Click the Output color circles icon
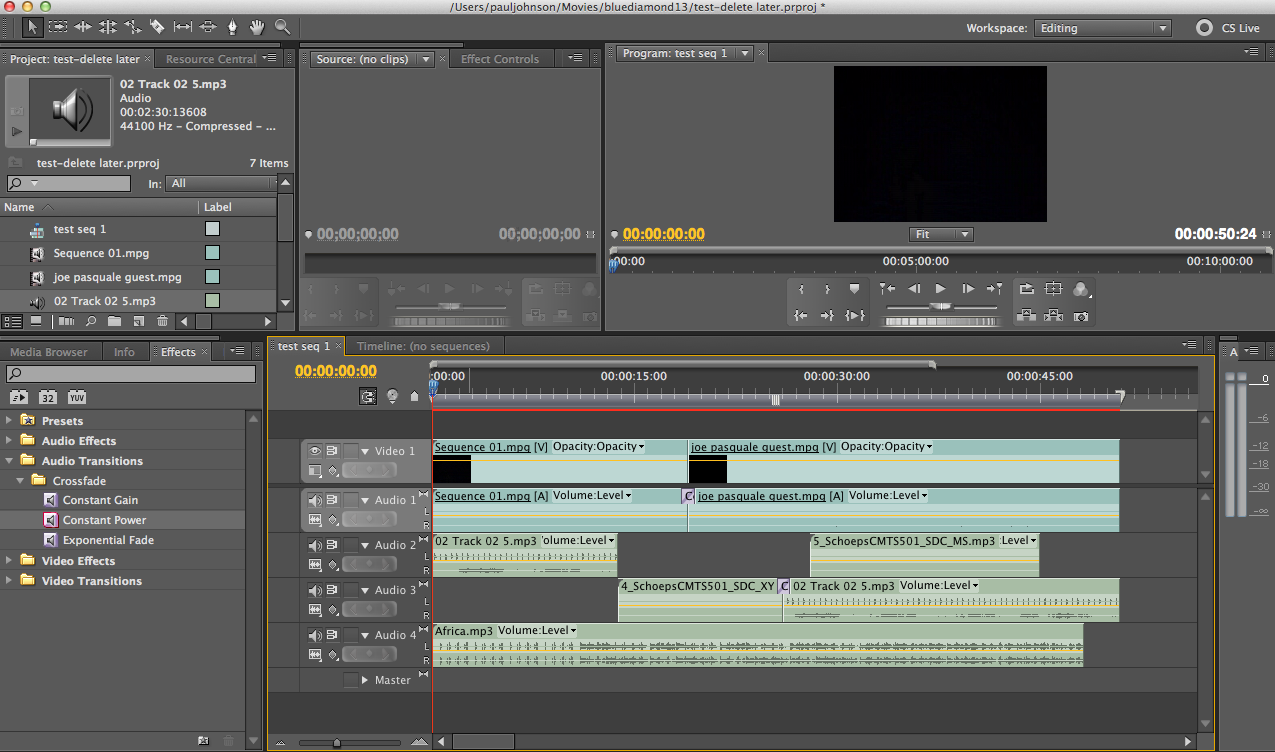Viewport: 1275px width, 752px height. (1081, 289)
